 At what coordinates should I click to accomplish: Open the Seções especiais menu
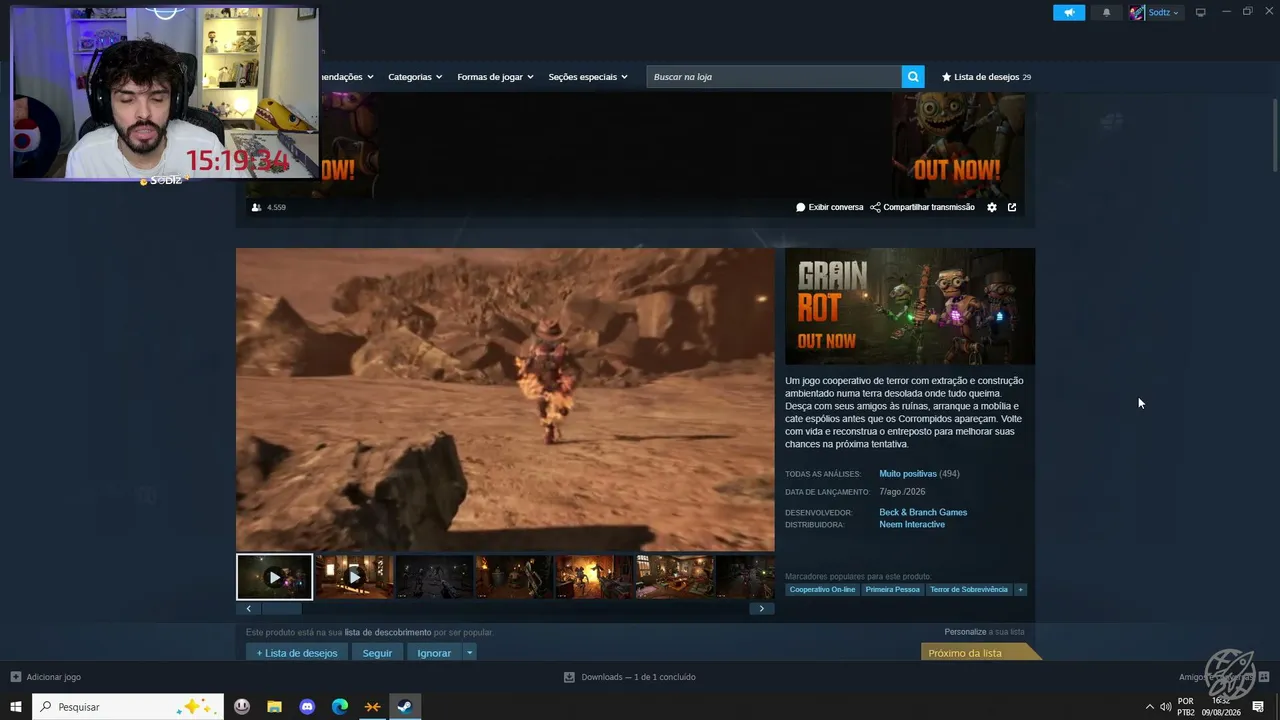click(588, 77)
